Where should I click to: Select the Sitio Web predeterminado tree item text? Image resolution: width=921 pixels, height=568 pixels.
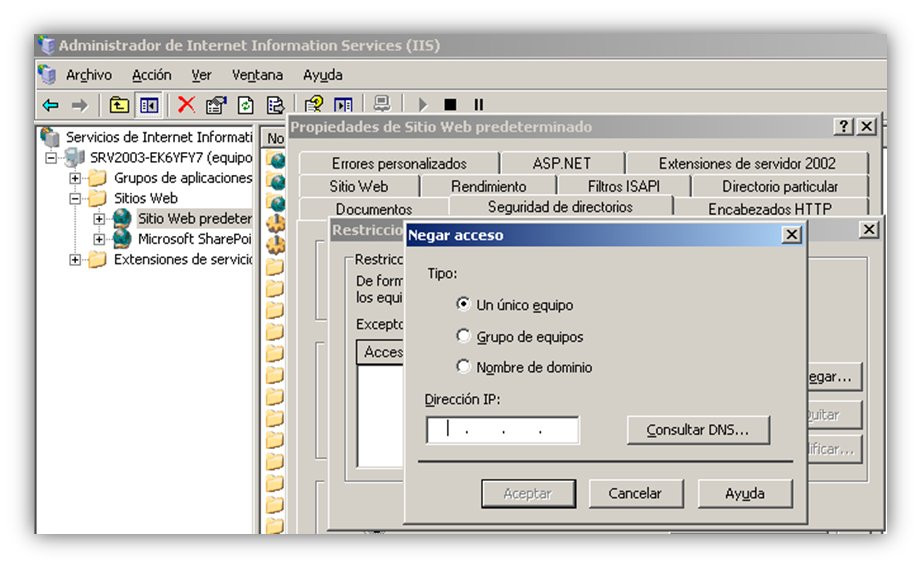pos(194,219)
